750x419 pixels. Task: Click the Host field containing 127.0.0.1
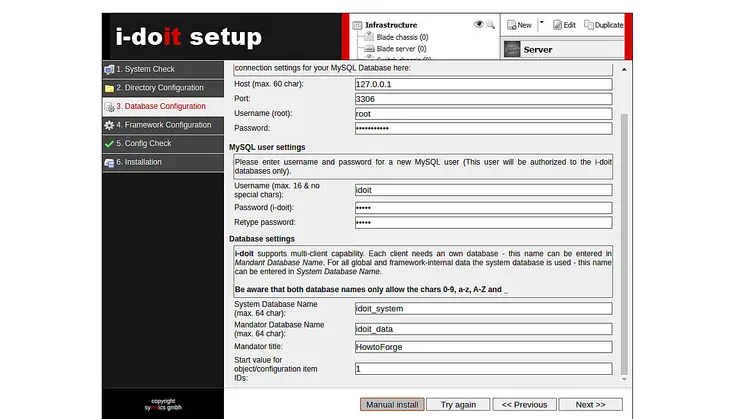click(483, 84)
